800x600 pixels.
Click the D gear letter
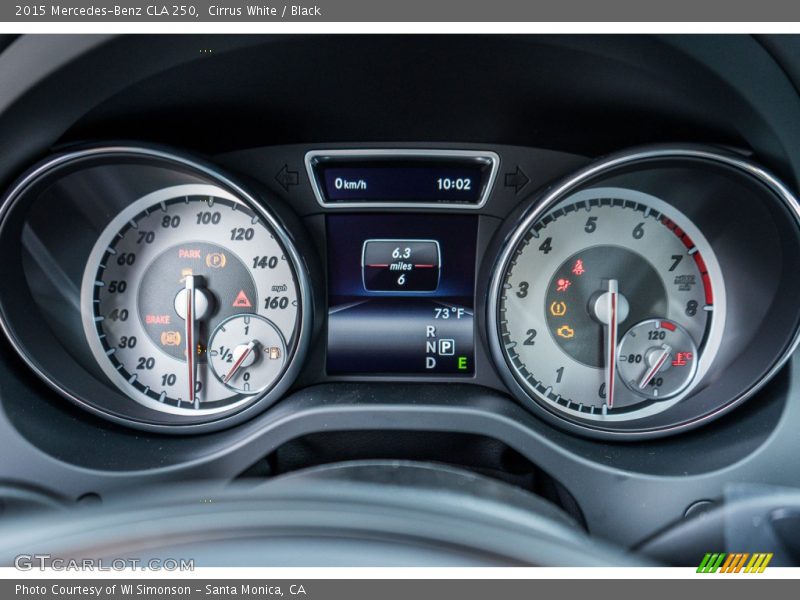[x=431, y=363]
